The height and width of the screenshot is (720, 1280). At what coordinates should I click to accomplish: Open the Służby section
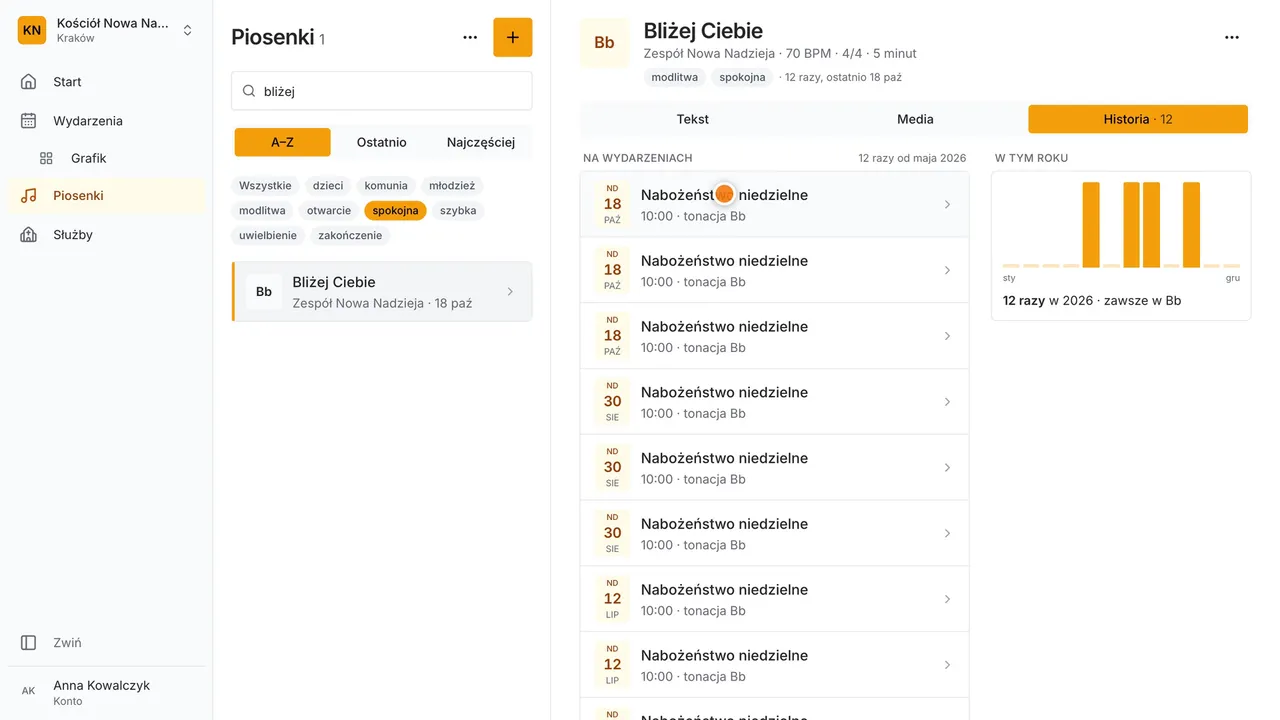click(x=106, y=235)
